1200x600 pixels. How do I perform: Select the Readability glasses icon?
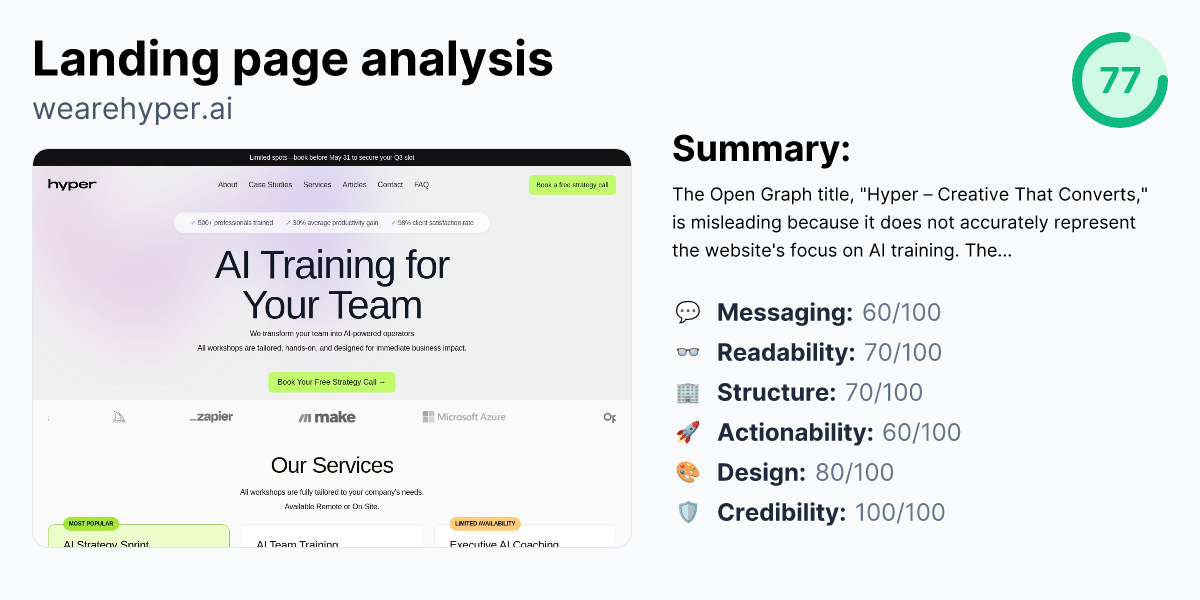[688, 352]
